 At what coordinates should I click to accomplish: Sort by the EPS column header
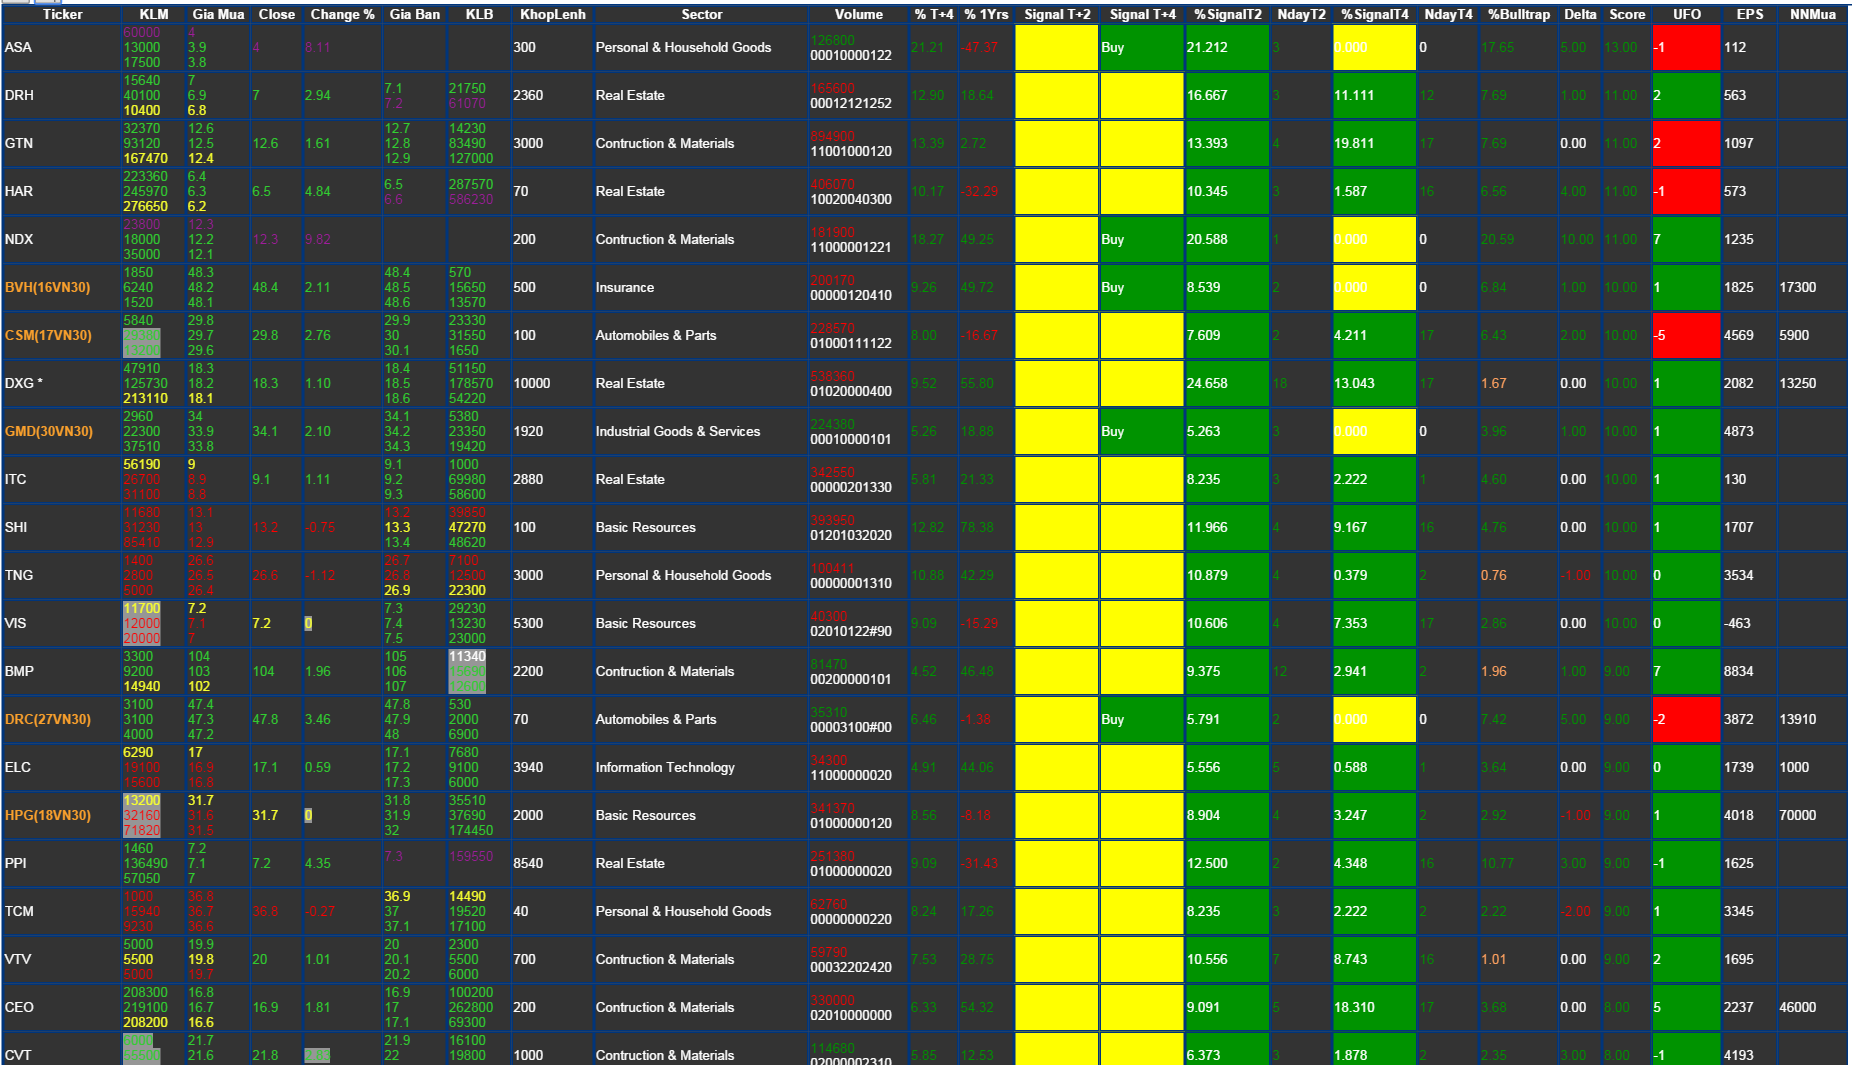tap(1749, 14)
